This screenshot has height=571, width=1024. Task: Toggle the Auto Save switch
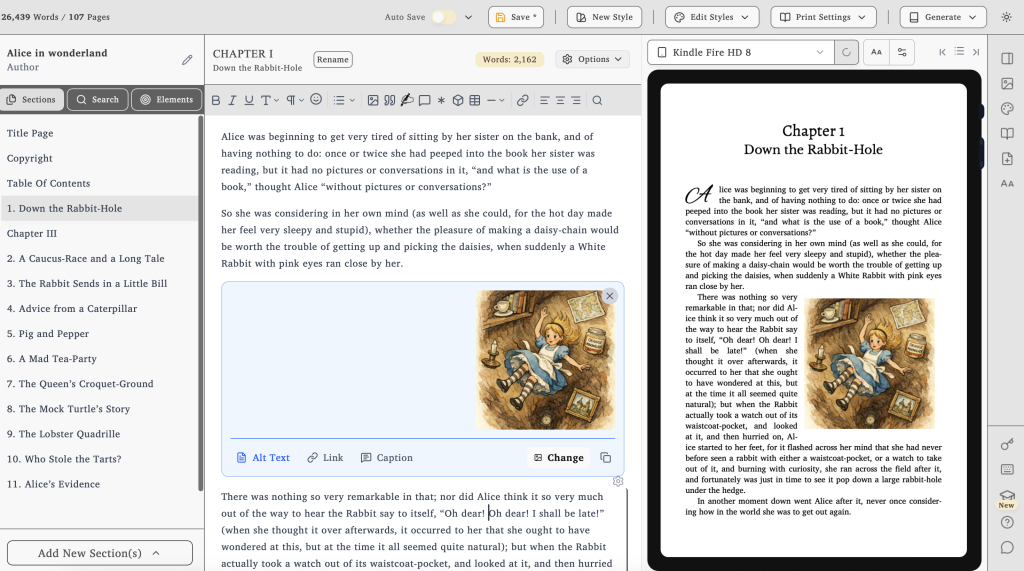tap(443, 17)
